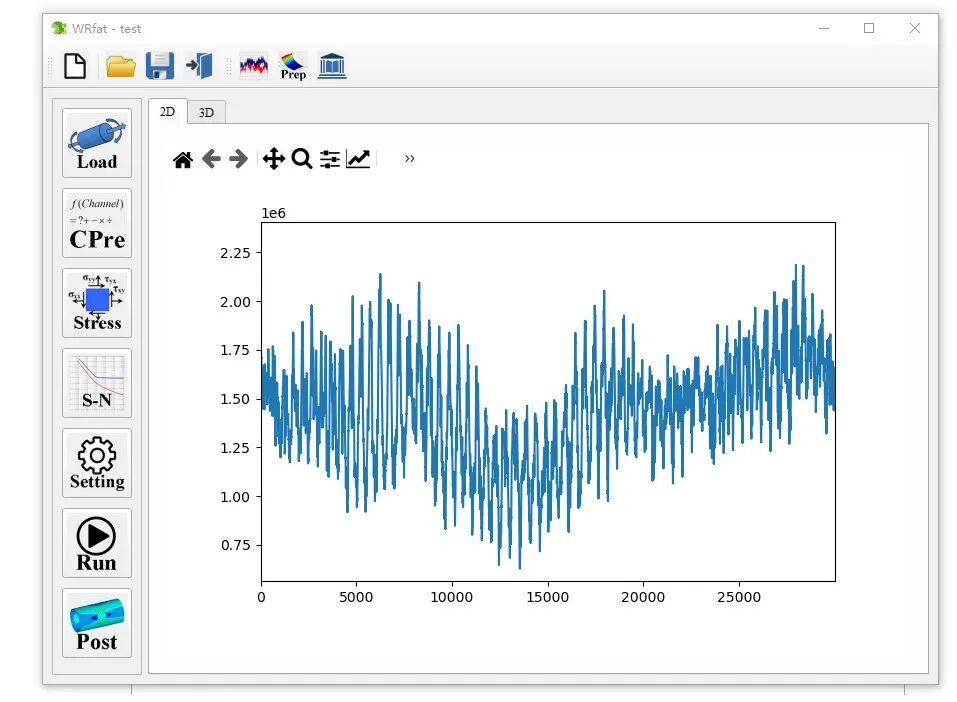Click inside the blue signal plot area
Image resolution: width=957 pixels, height=702 pixels.
[548, 402]
